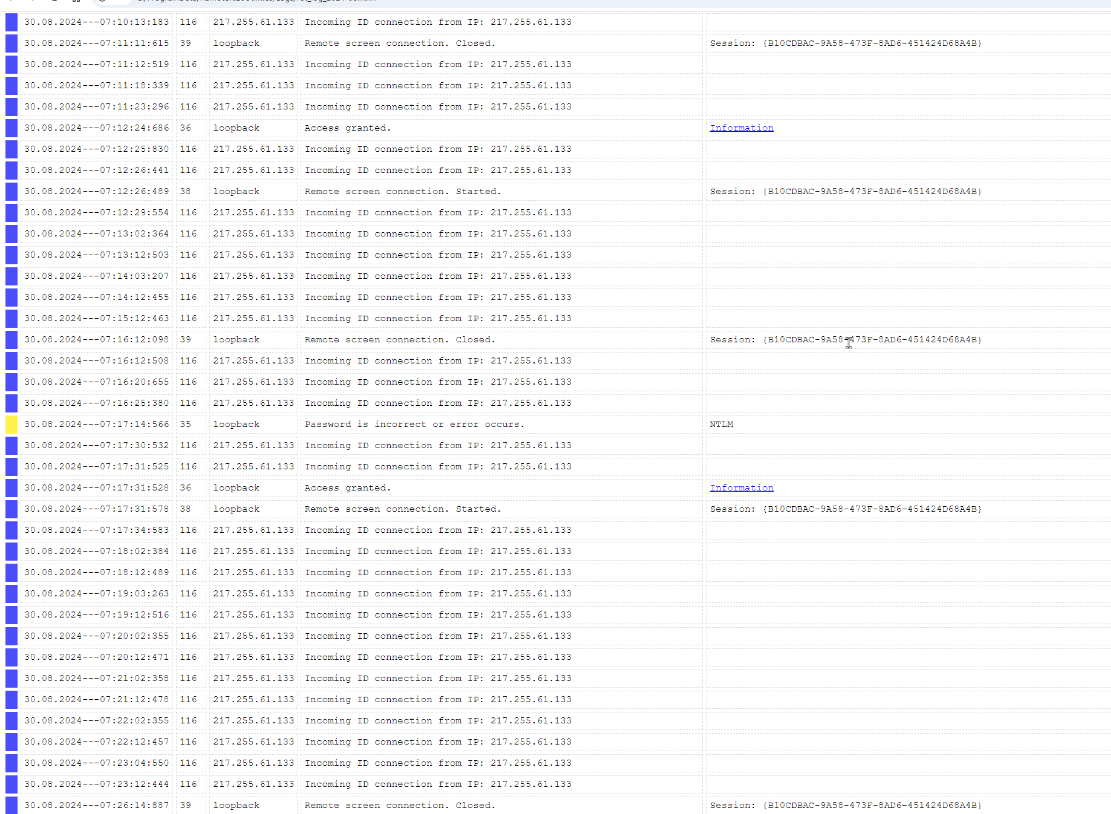Click the blue marker for 07:16:12:098 row
Image resolution: width=1111 pixels, height=814 pixels.
[x=12, y=340]
